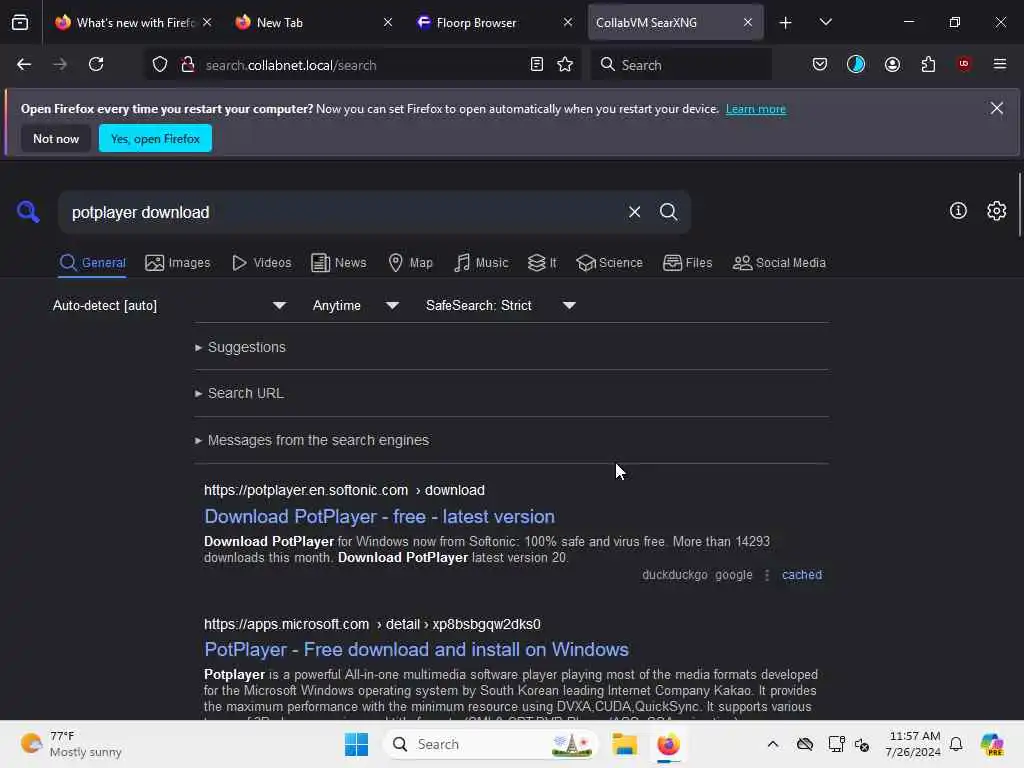Open weather widget showing 77°F

click(71, 744)
